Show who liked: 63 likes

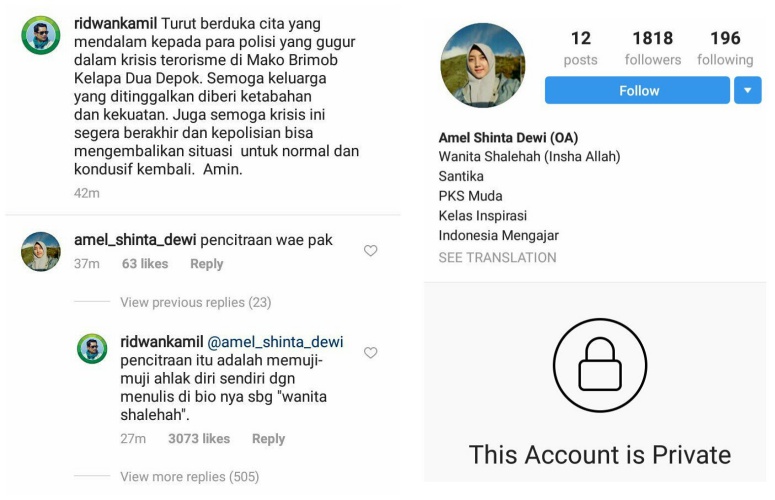point(145,264)
